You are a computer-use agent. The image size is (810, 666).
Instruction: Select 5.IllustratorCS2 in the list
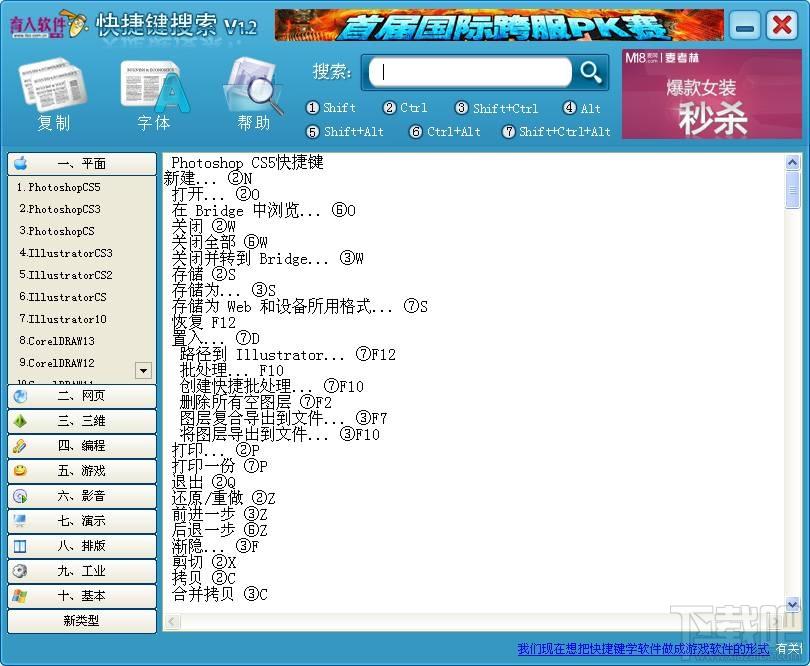[x=66, y=275]
